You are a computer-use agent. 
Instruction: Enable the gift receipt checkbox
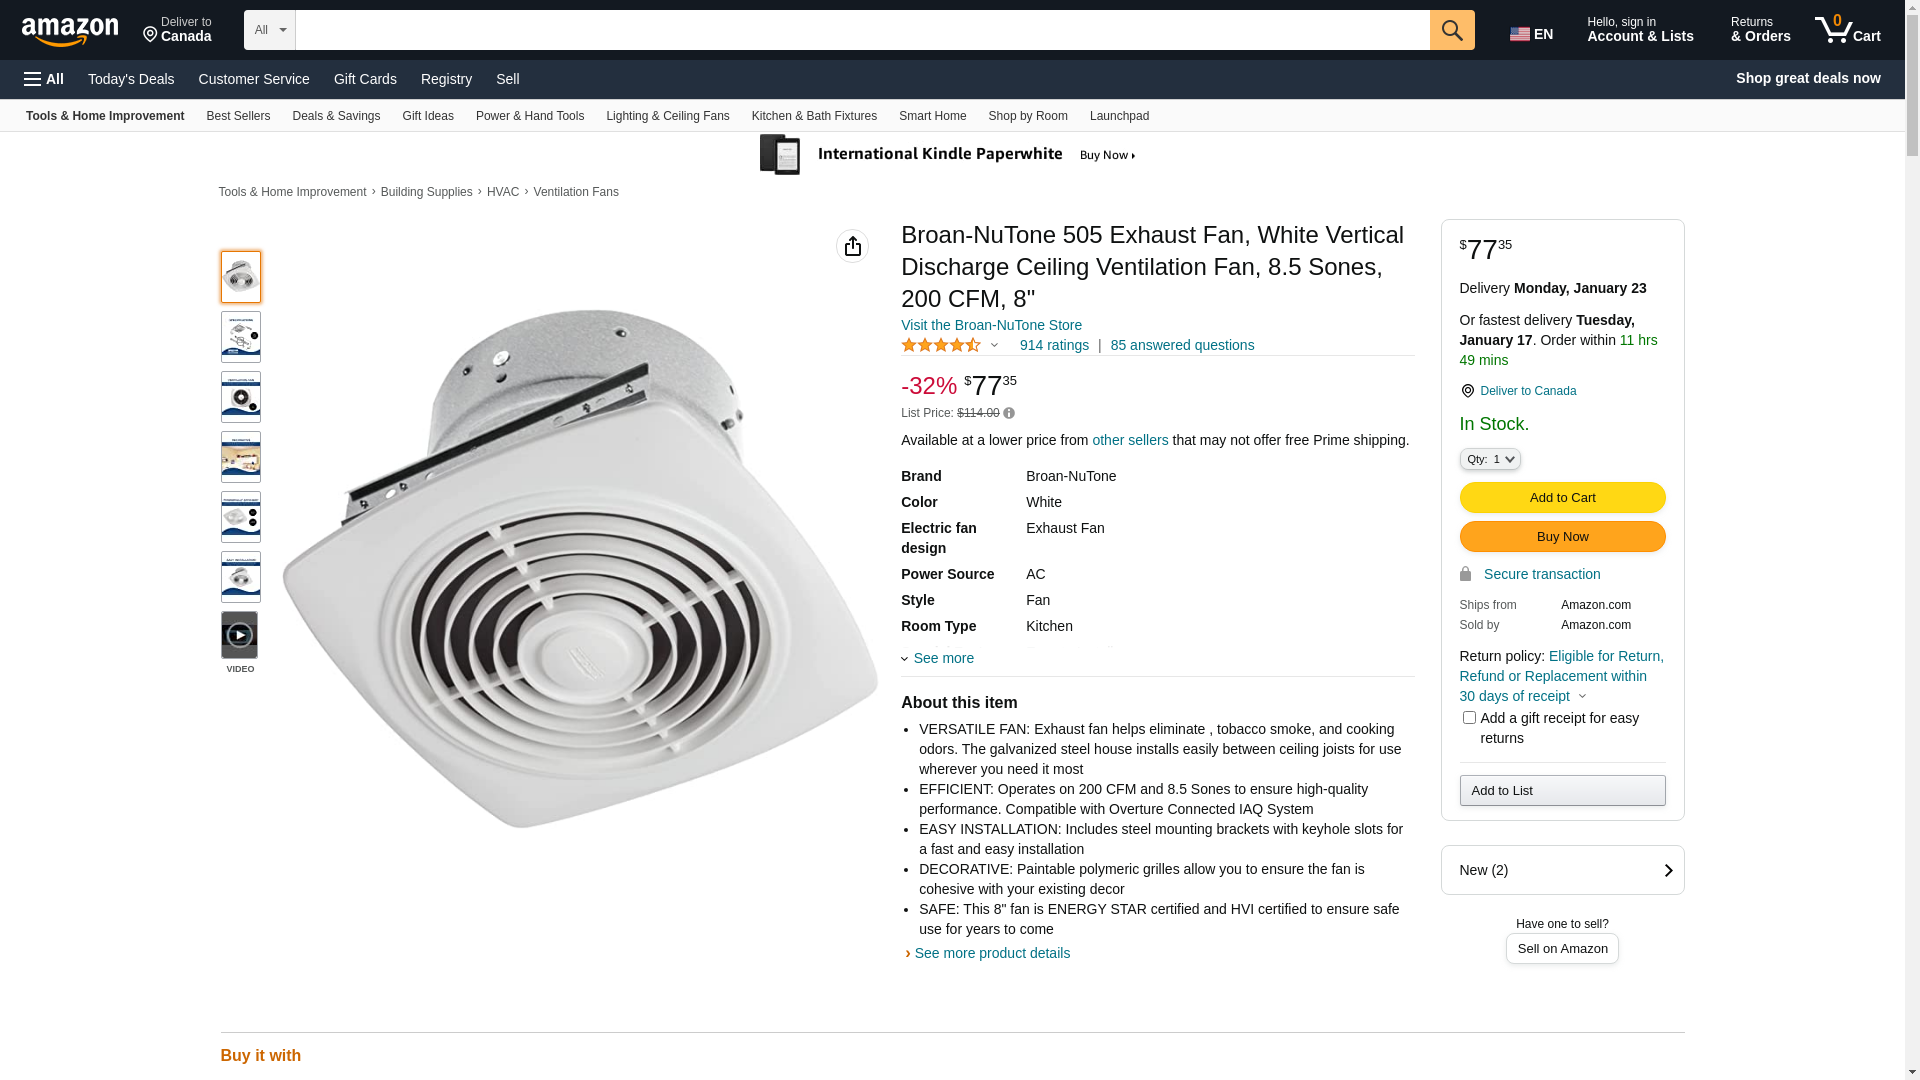1469,718
